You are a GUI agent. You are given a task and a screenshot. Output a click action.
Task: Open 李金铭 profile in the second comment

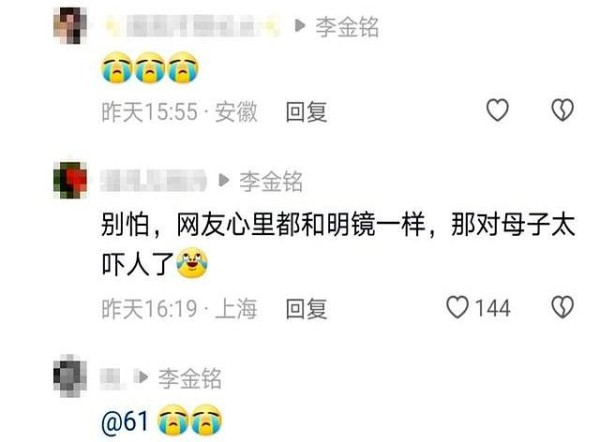271,181
